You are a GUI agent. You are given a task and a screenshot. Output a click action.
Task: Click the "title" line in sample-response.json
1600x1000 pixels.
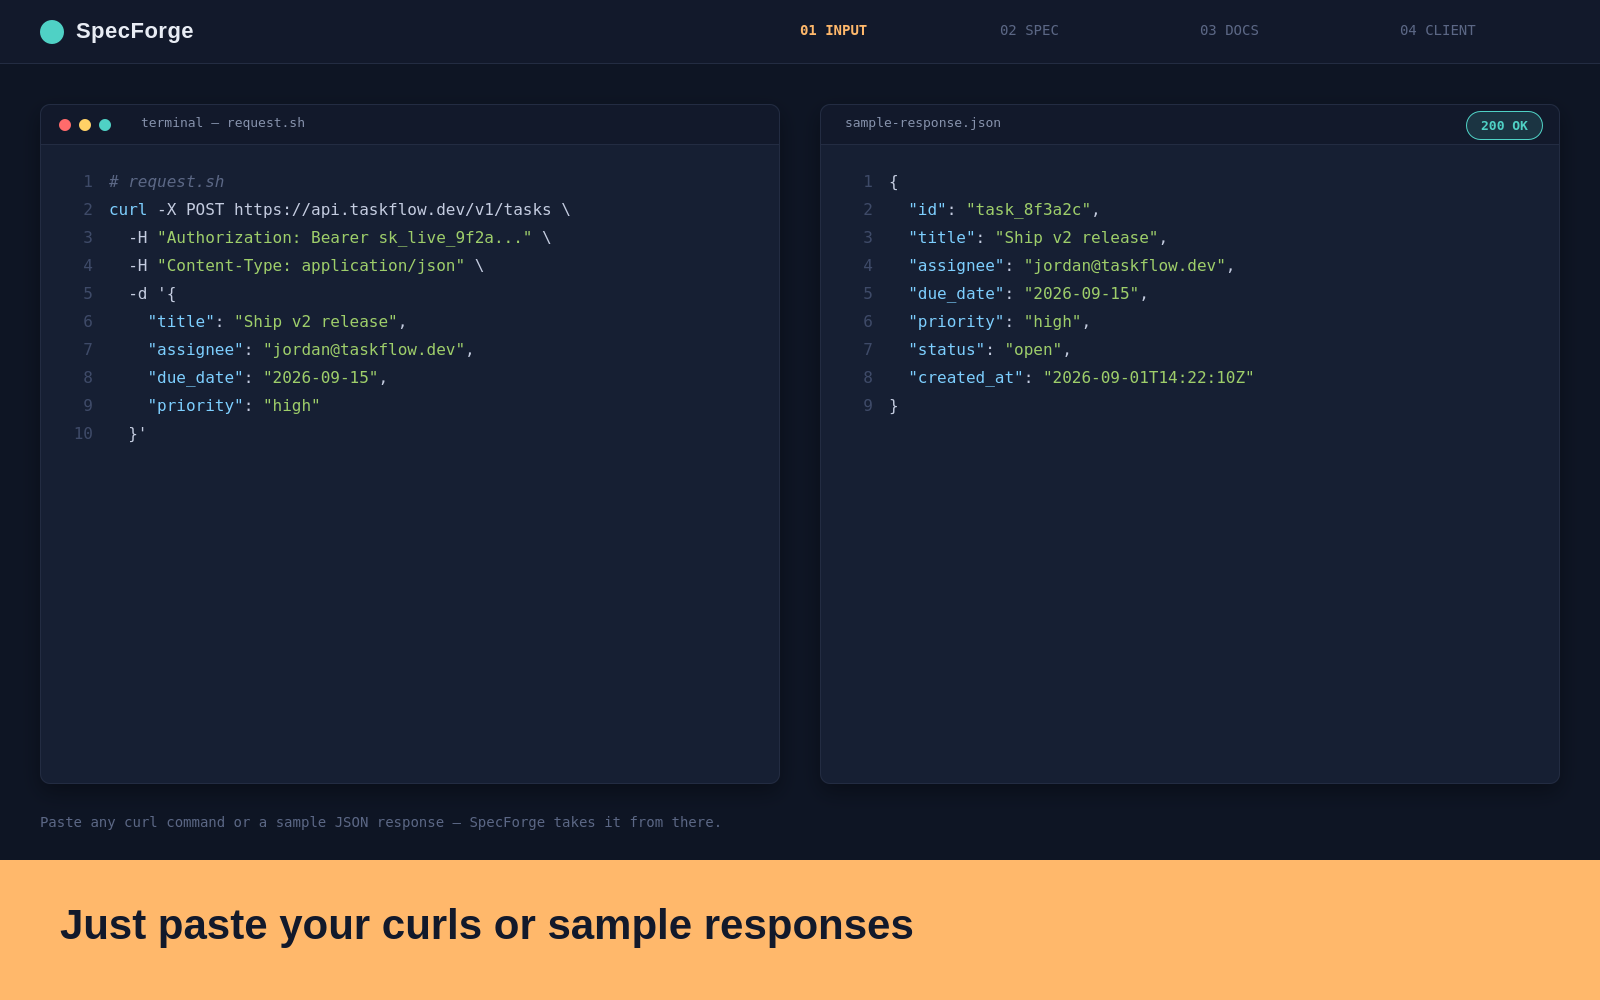pos(1038,238)
